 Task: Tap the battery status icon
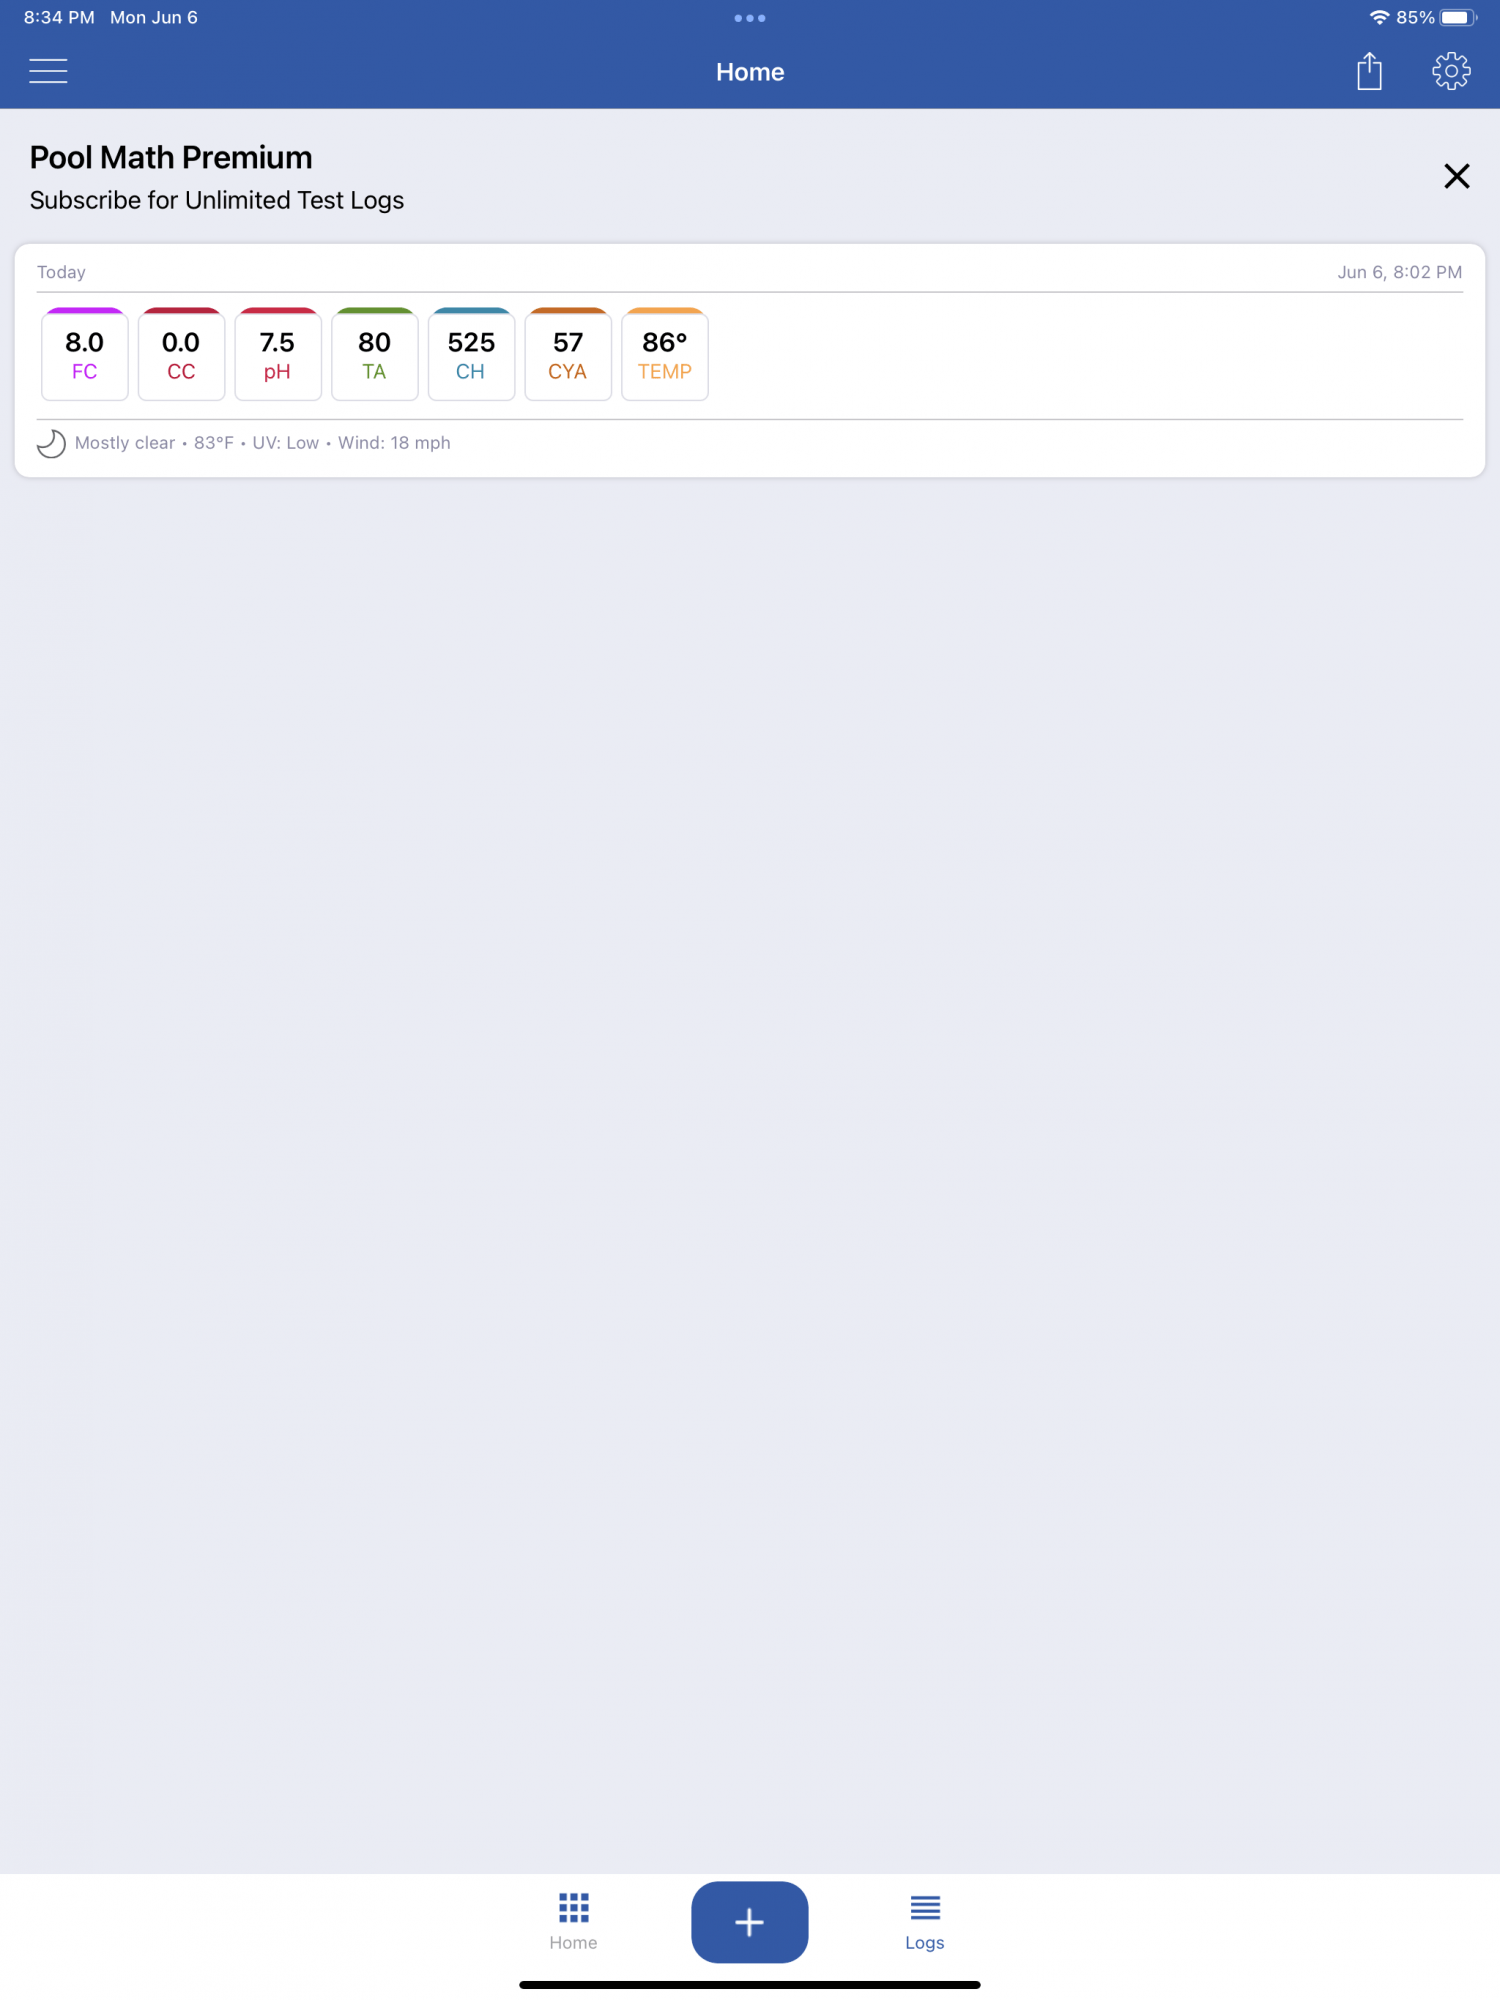[1458, 17]
